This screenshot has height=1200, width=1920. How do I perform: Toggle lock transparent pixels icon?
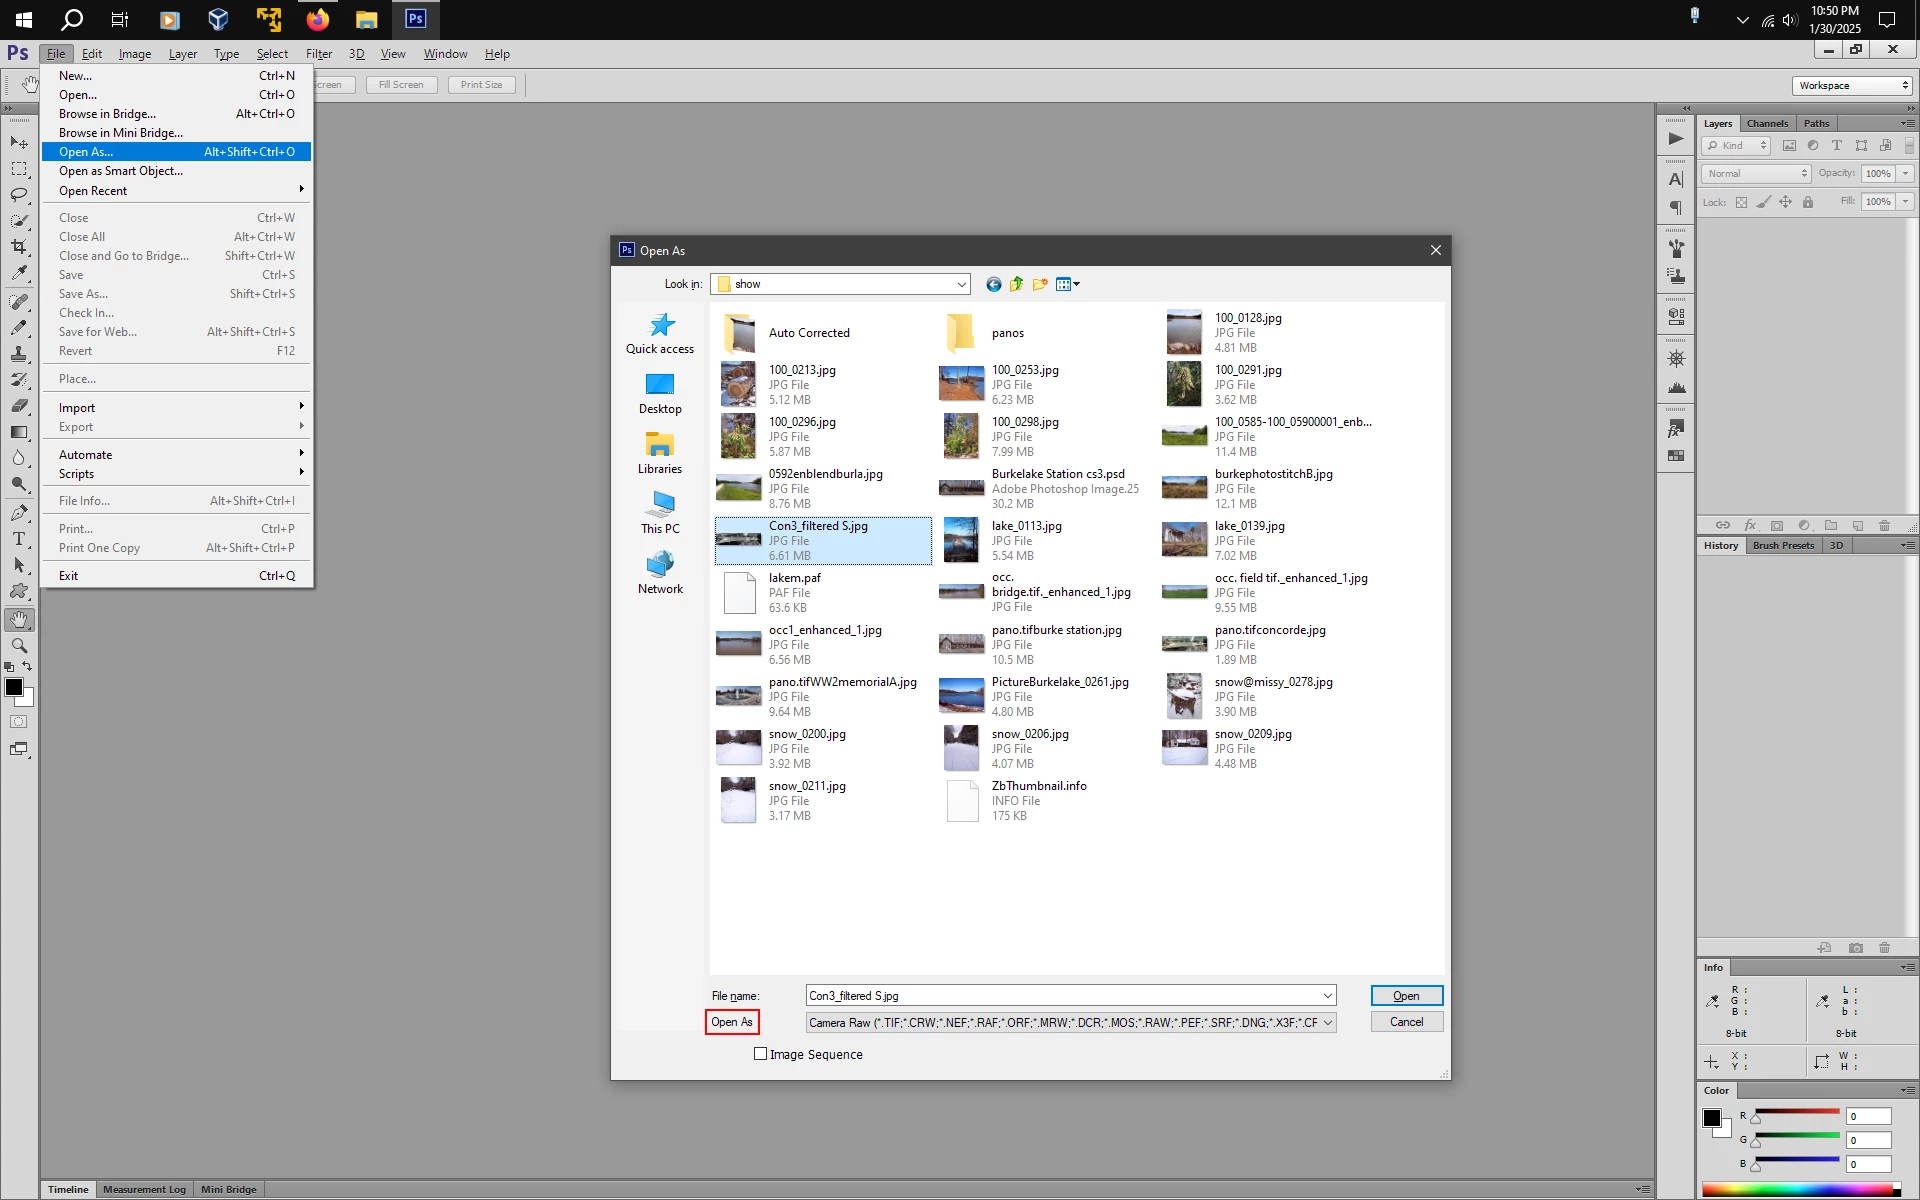pyautogui.click(x=1741, y=202)
